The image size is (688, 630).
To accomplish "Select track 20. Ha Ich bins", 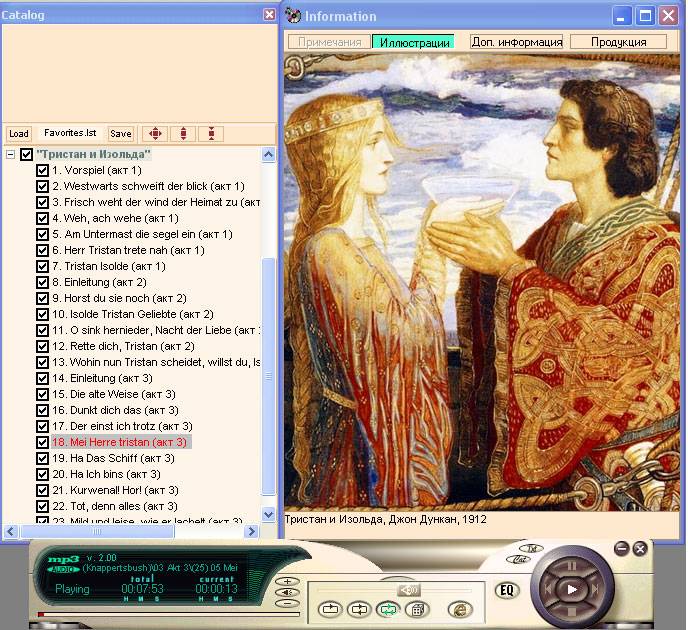I will click(106, 474).
